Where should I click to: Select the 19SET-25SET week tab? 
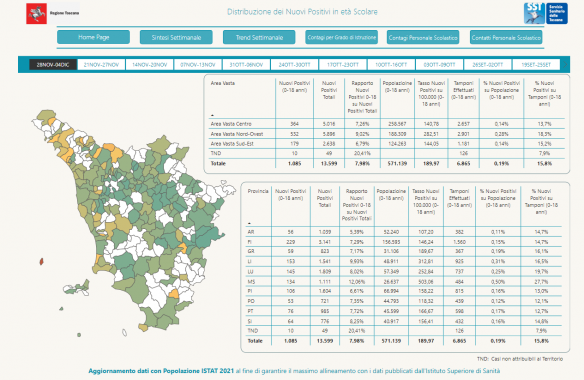(x=536, y=65)
